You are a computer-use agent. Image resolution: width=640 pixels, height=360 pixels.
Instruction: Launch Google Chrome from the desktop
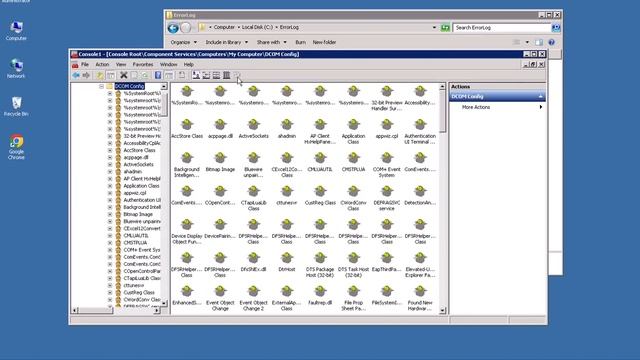tap(16, 147)
